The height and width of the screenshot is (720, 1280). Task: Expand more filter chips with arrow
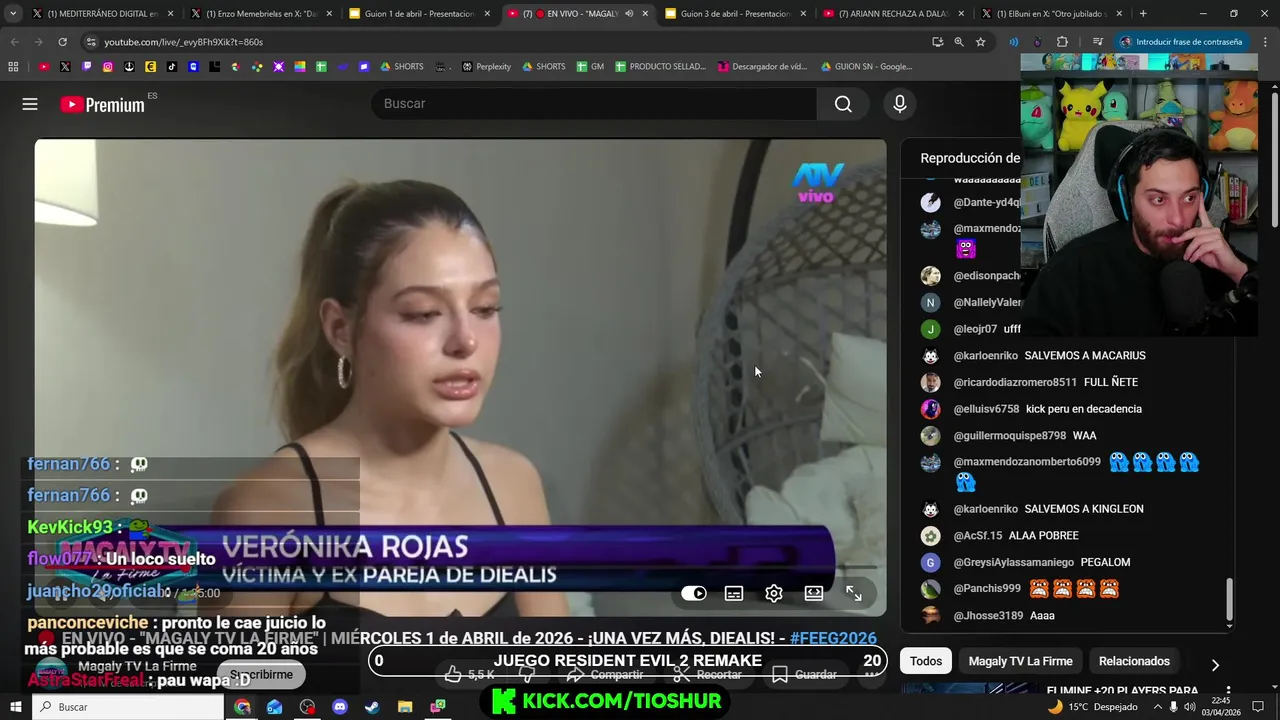coord(1215,664)
